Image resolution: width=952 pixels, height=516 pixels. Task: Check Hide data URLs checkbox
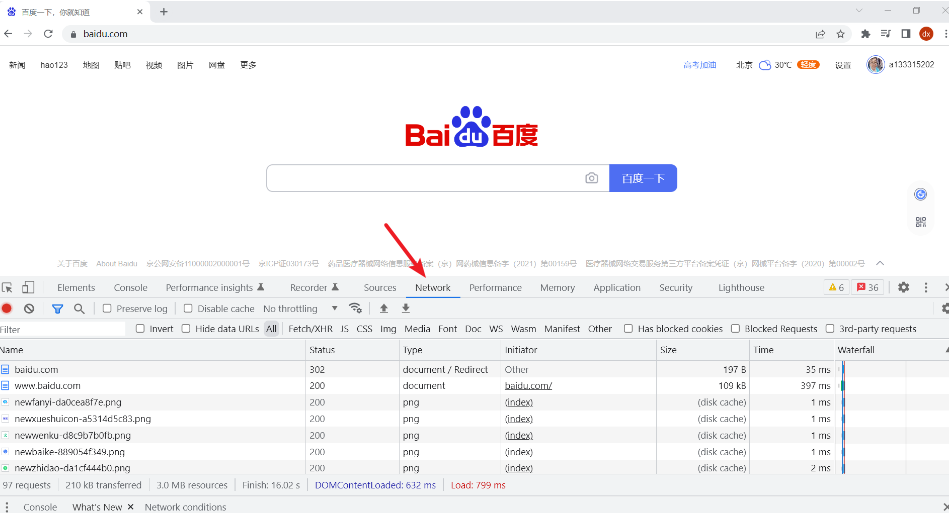pyautogui.click(x=186, y=328)
